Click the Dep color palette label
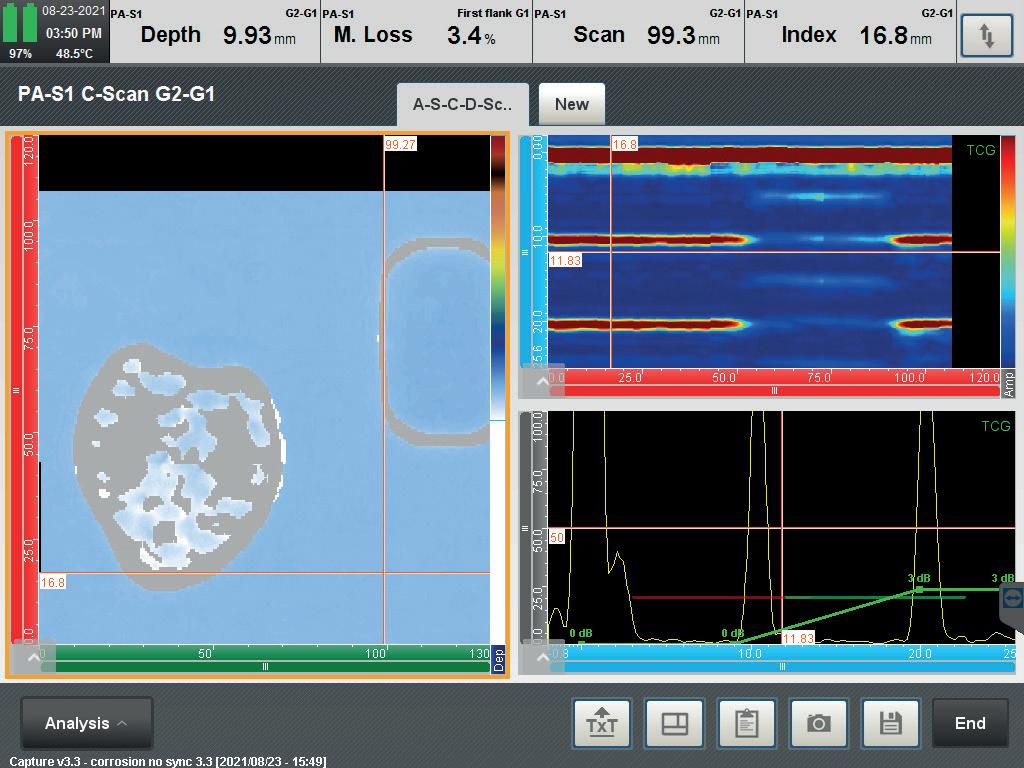Image resolution: width=1024 pixels, height=768 pixels. (x=498, y=660)
